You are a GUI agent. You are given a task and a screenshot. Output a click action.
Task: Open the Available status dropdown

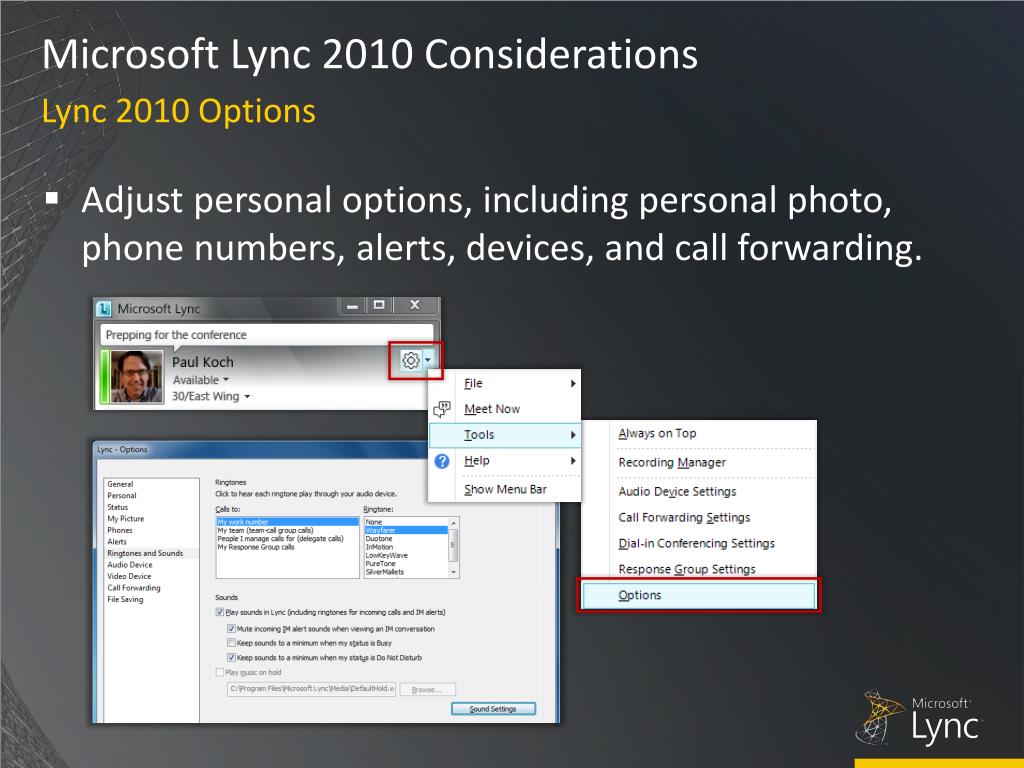pyautogui.click(x=201, y=379)
